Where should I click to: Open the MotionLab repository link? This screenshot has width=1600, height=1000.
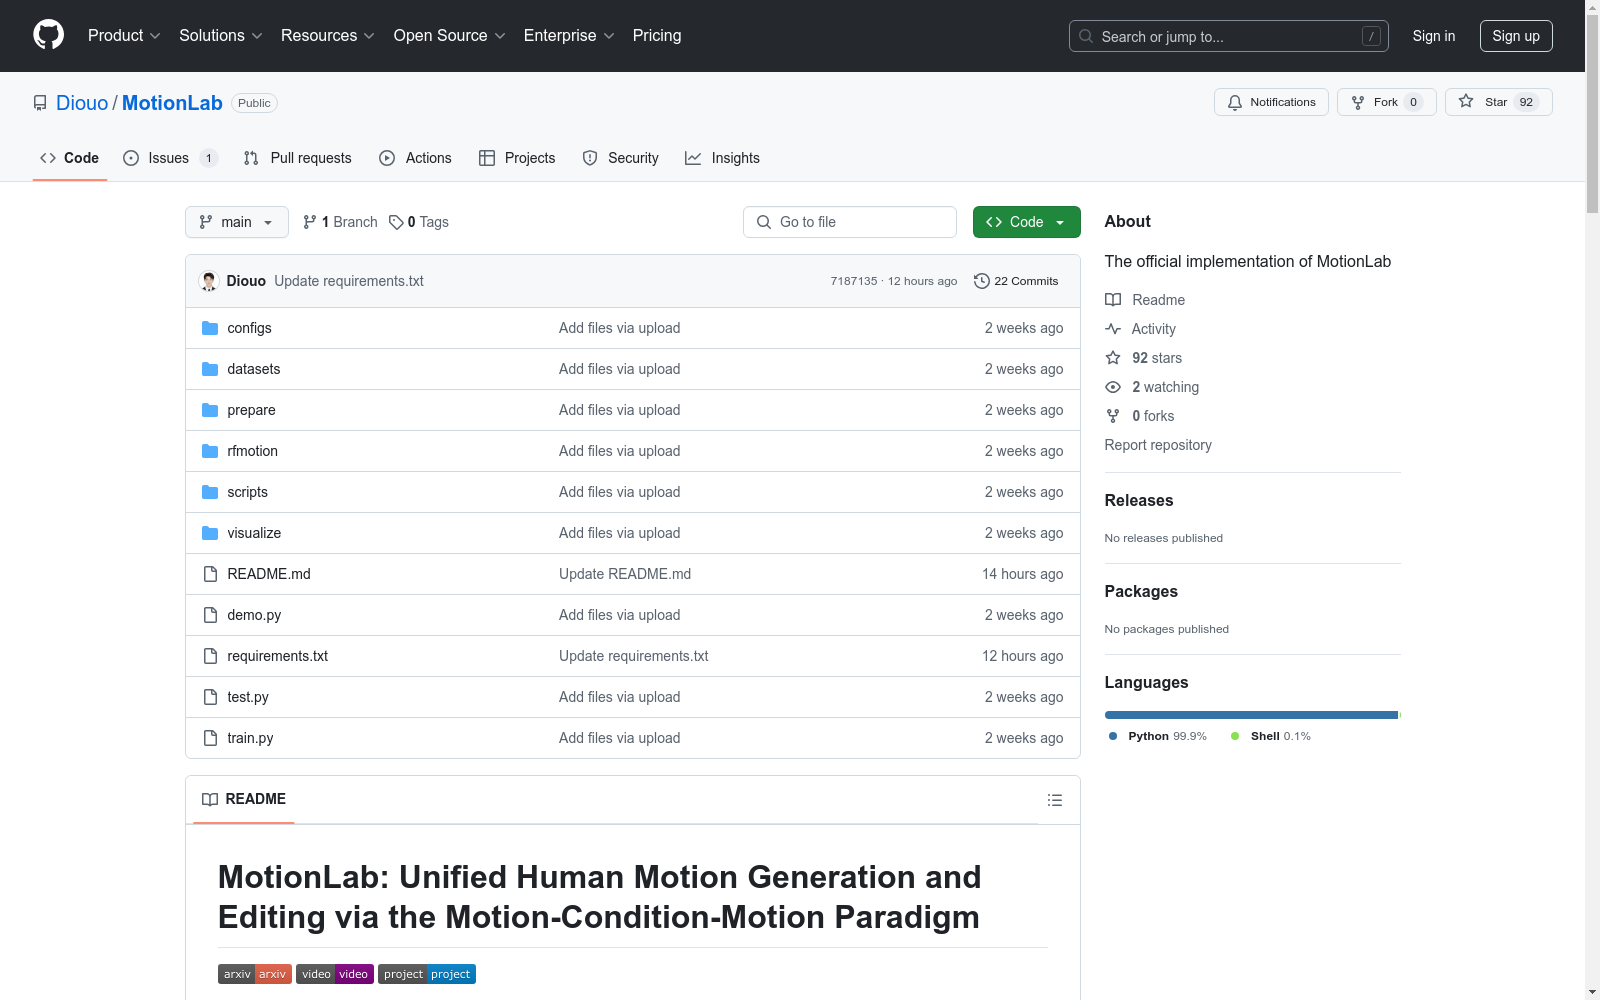(172, 103)
